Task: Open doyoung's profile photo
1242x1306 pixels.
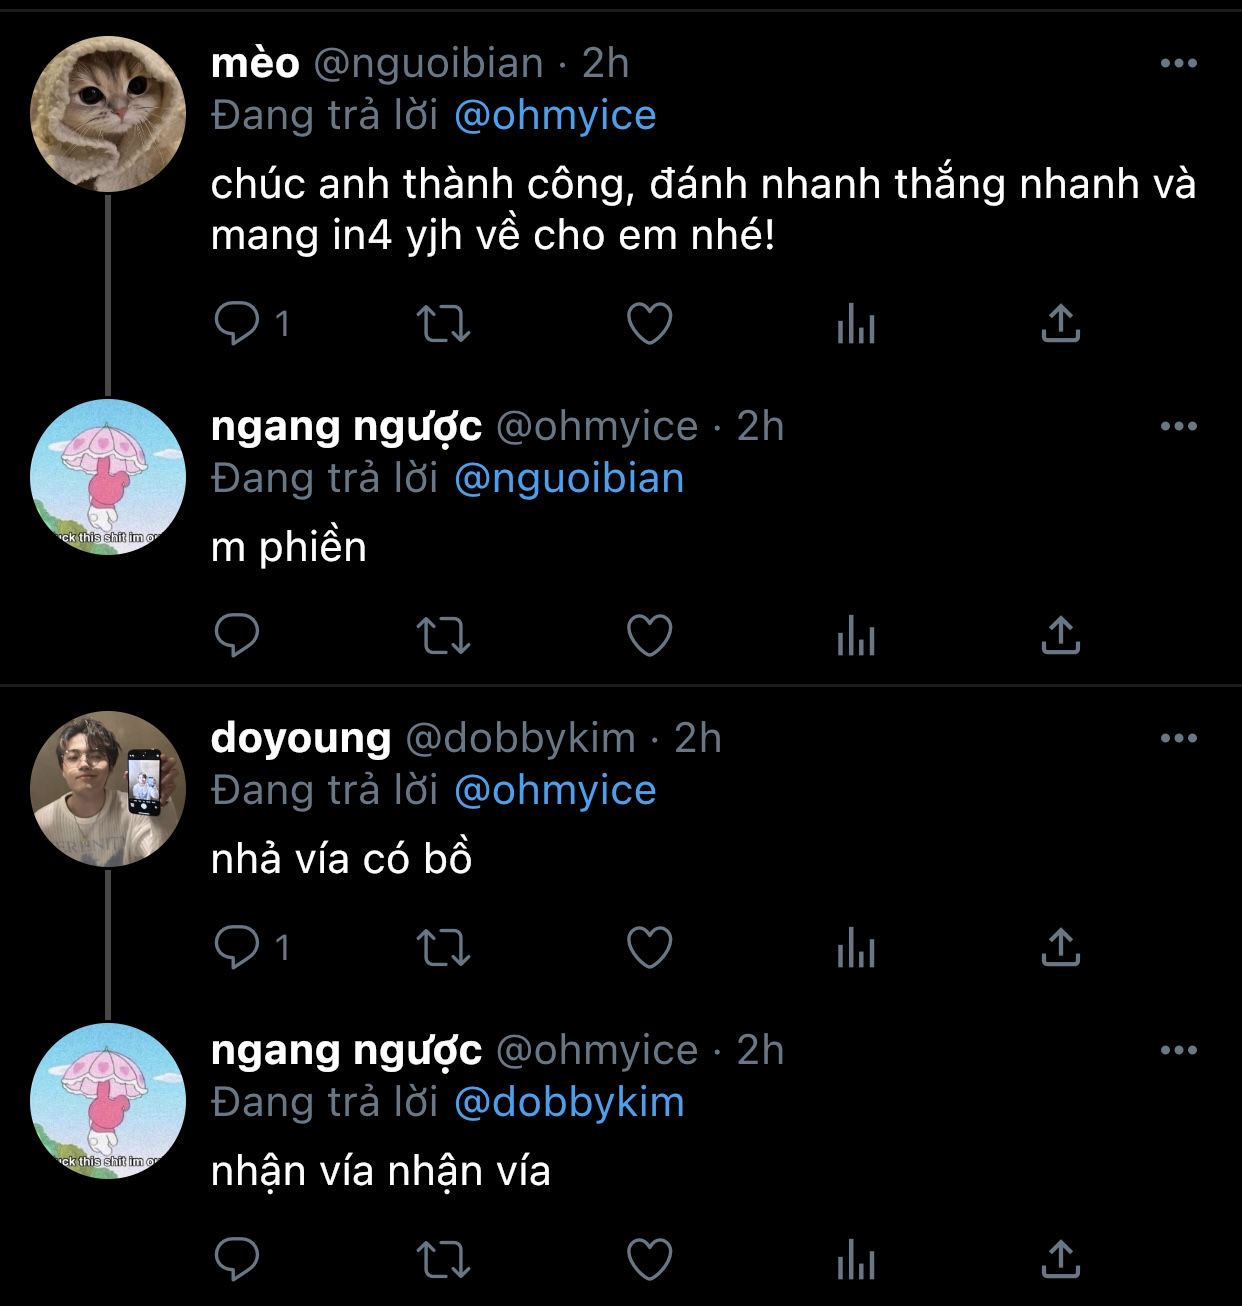Action: pyautogui.click(x=108, y=789)
